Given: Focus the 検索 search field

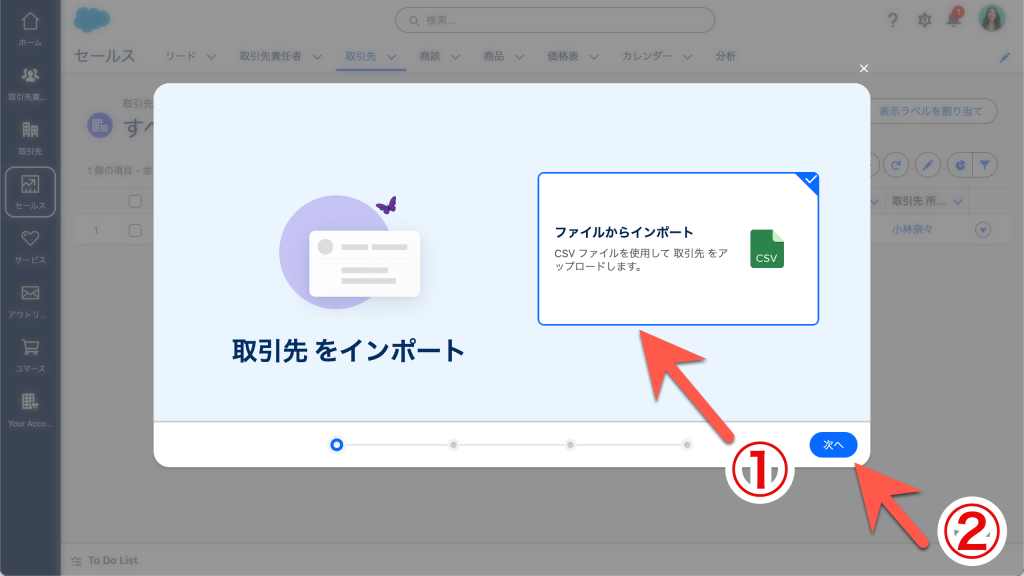Looking at the screenshot, I should tap(554, 20).
